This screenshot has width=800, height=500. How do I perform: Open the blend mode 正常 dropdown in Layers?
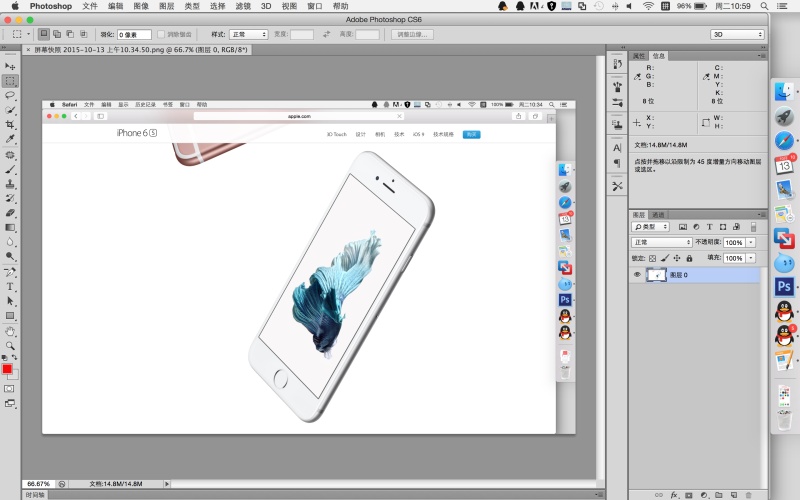tap(662, 242)
